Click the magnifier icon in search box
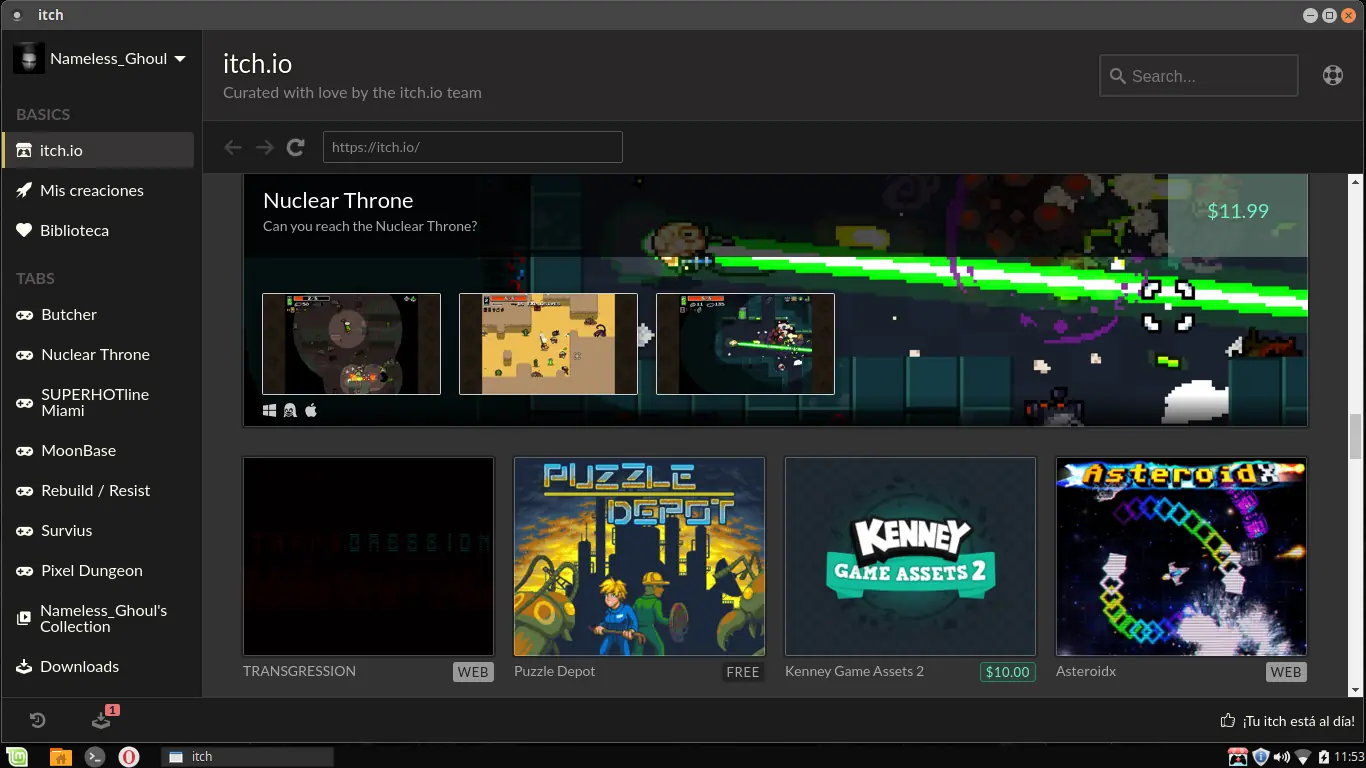 tap(1117, 76)
